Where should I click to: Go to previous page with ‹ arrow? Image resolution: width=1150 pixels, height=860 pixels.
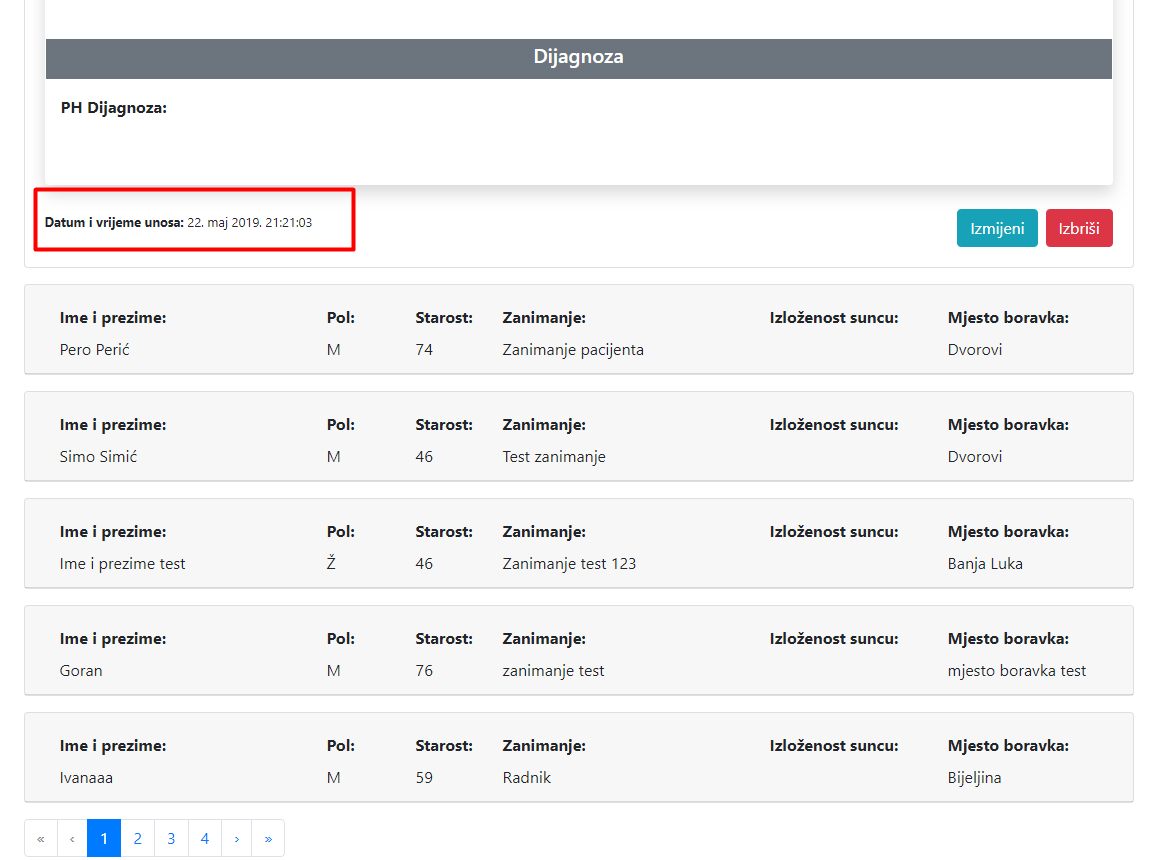[72, 839]
